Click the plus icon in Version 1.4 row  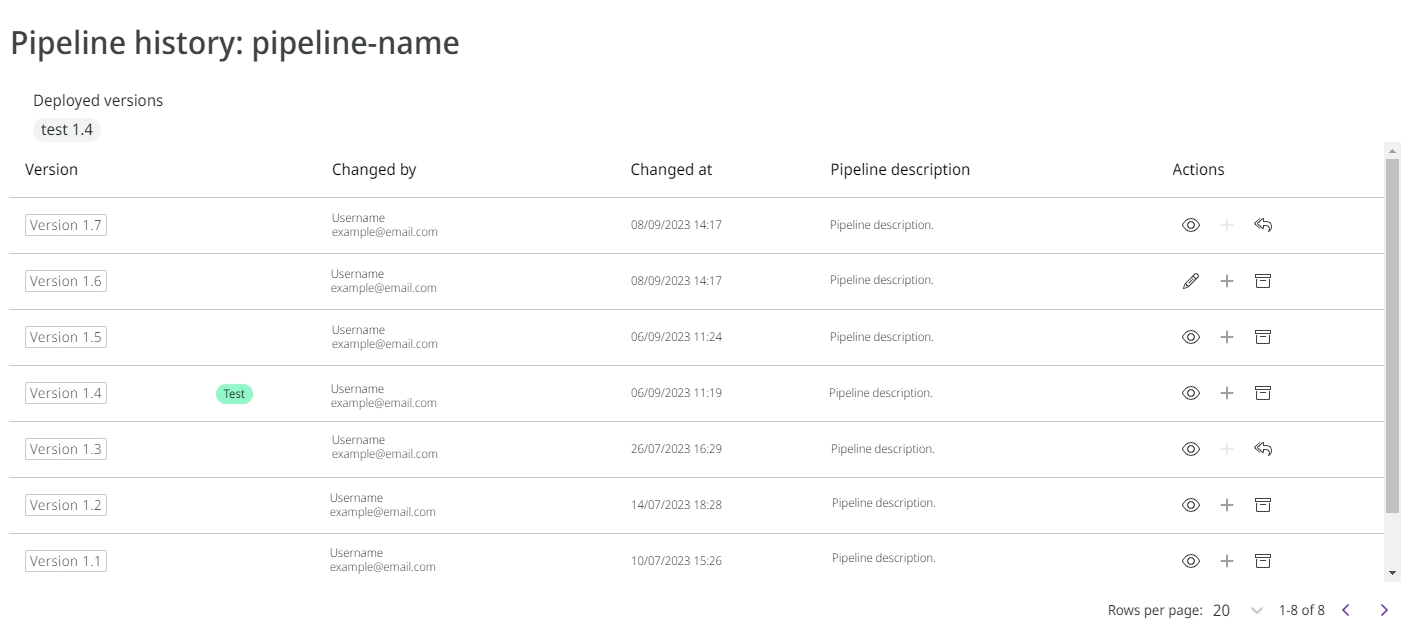[1227, 393]
